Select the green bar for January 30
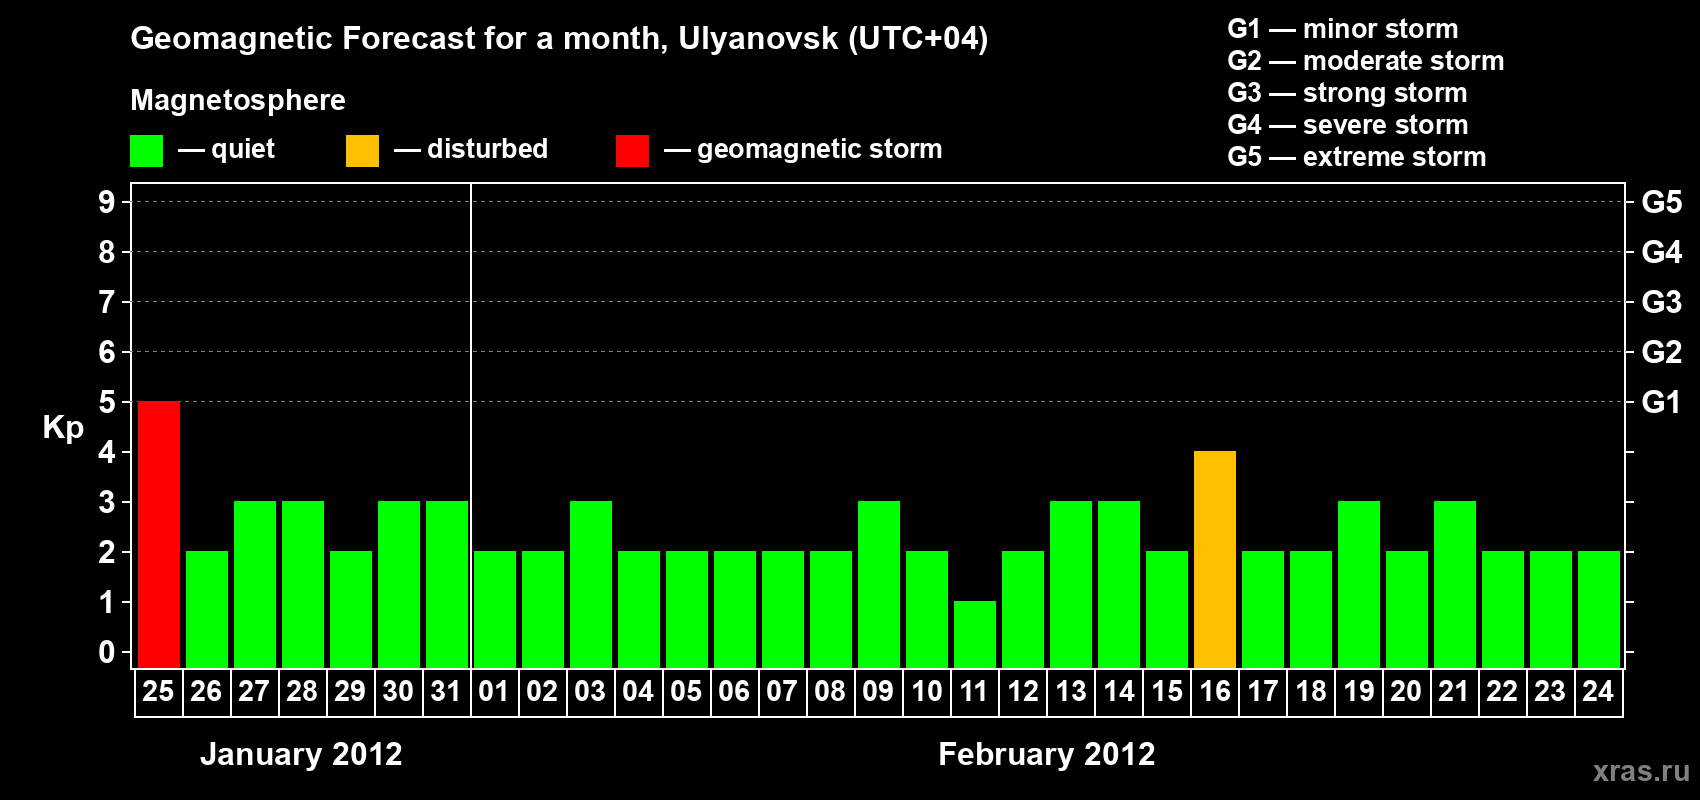The image size is (1700, 800). coord(399,584)
